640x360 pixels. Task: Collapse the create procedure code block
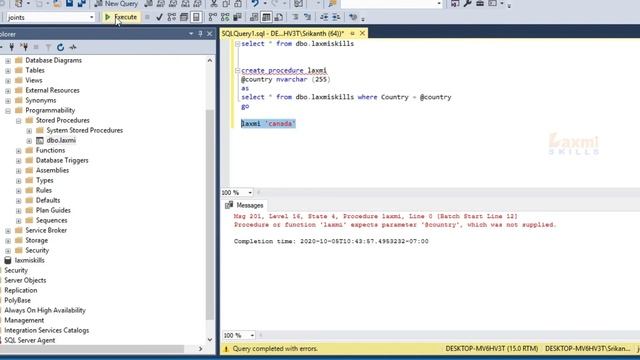click(x=237, y=71)
